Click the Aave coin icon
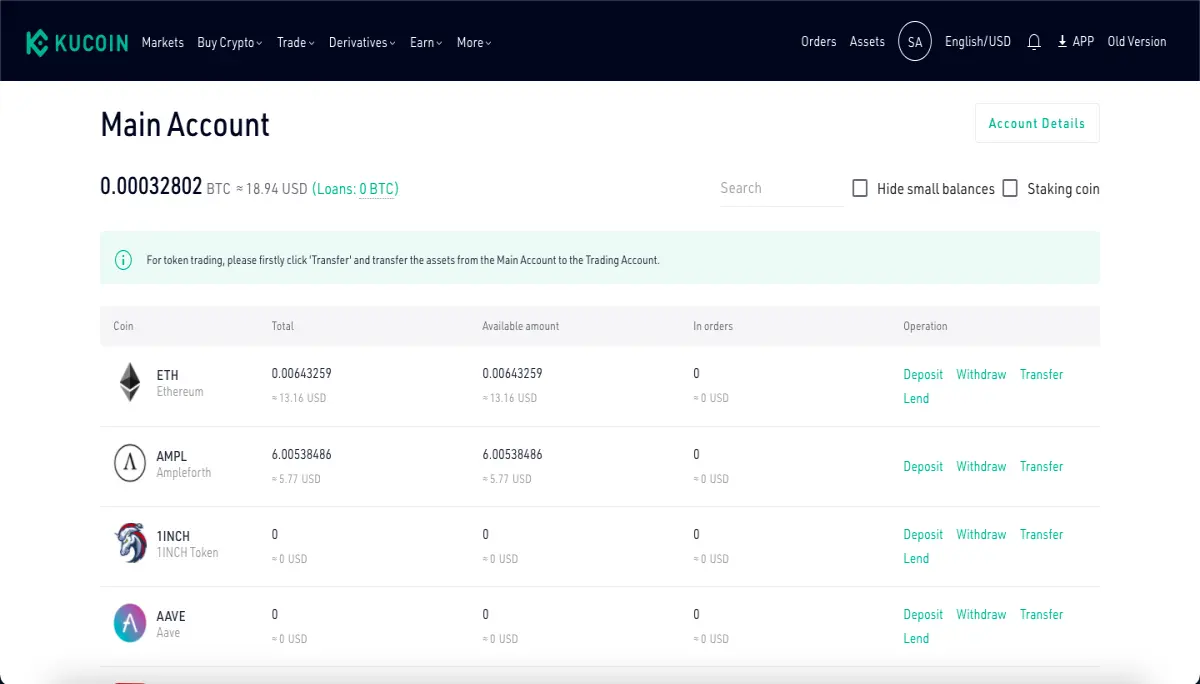Image resolution: width=1200 pixels, height=684 pixels. click(x=130, y=623)
